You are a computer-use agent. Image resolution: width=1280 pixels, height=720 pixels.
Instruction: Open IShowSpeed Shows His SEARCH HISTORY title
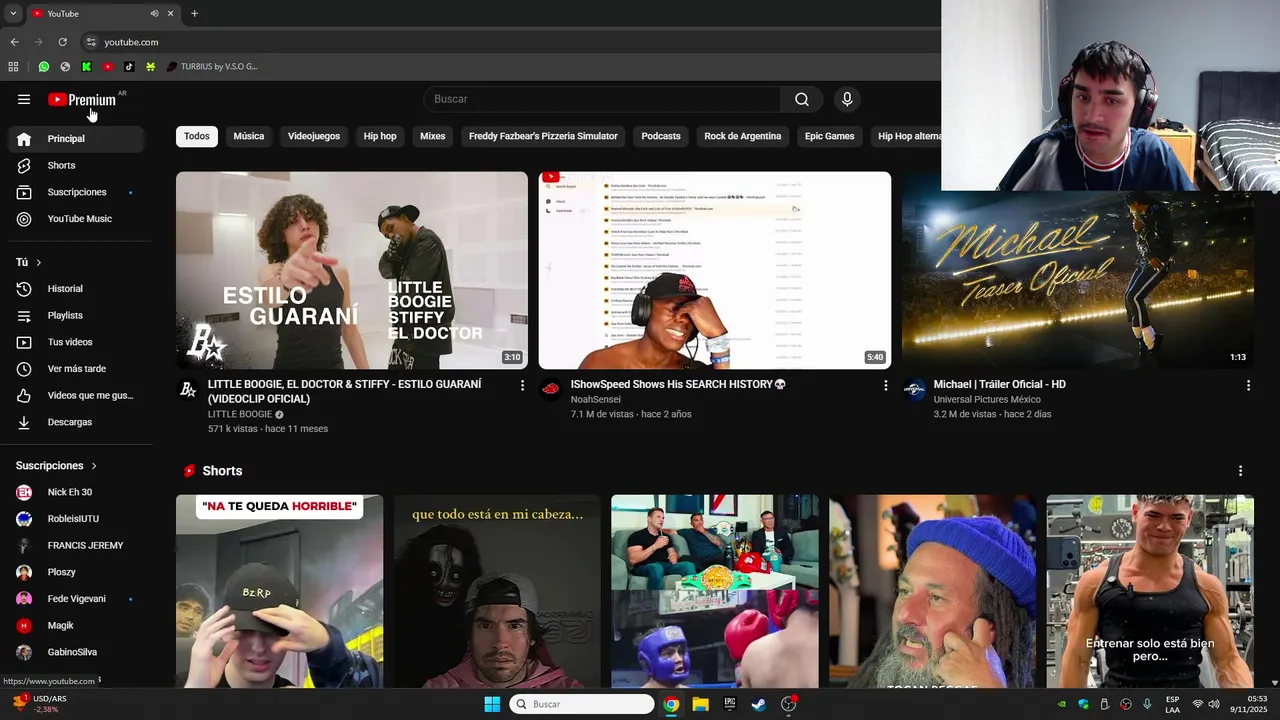(x=679, y=384)
